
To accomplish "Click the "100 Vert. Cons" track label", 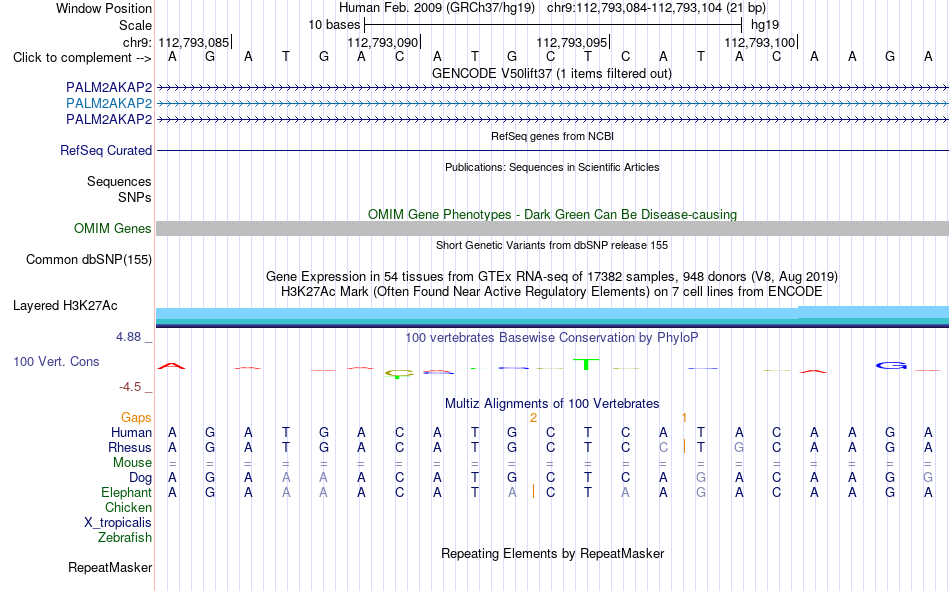I will (56, 362).
